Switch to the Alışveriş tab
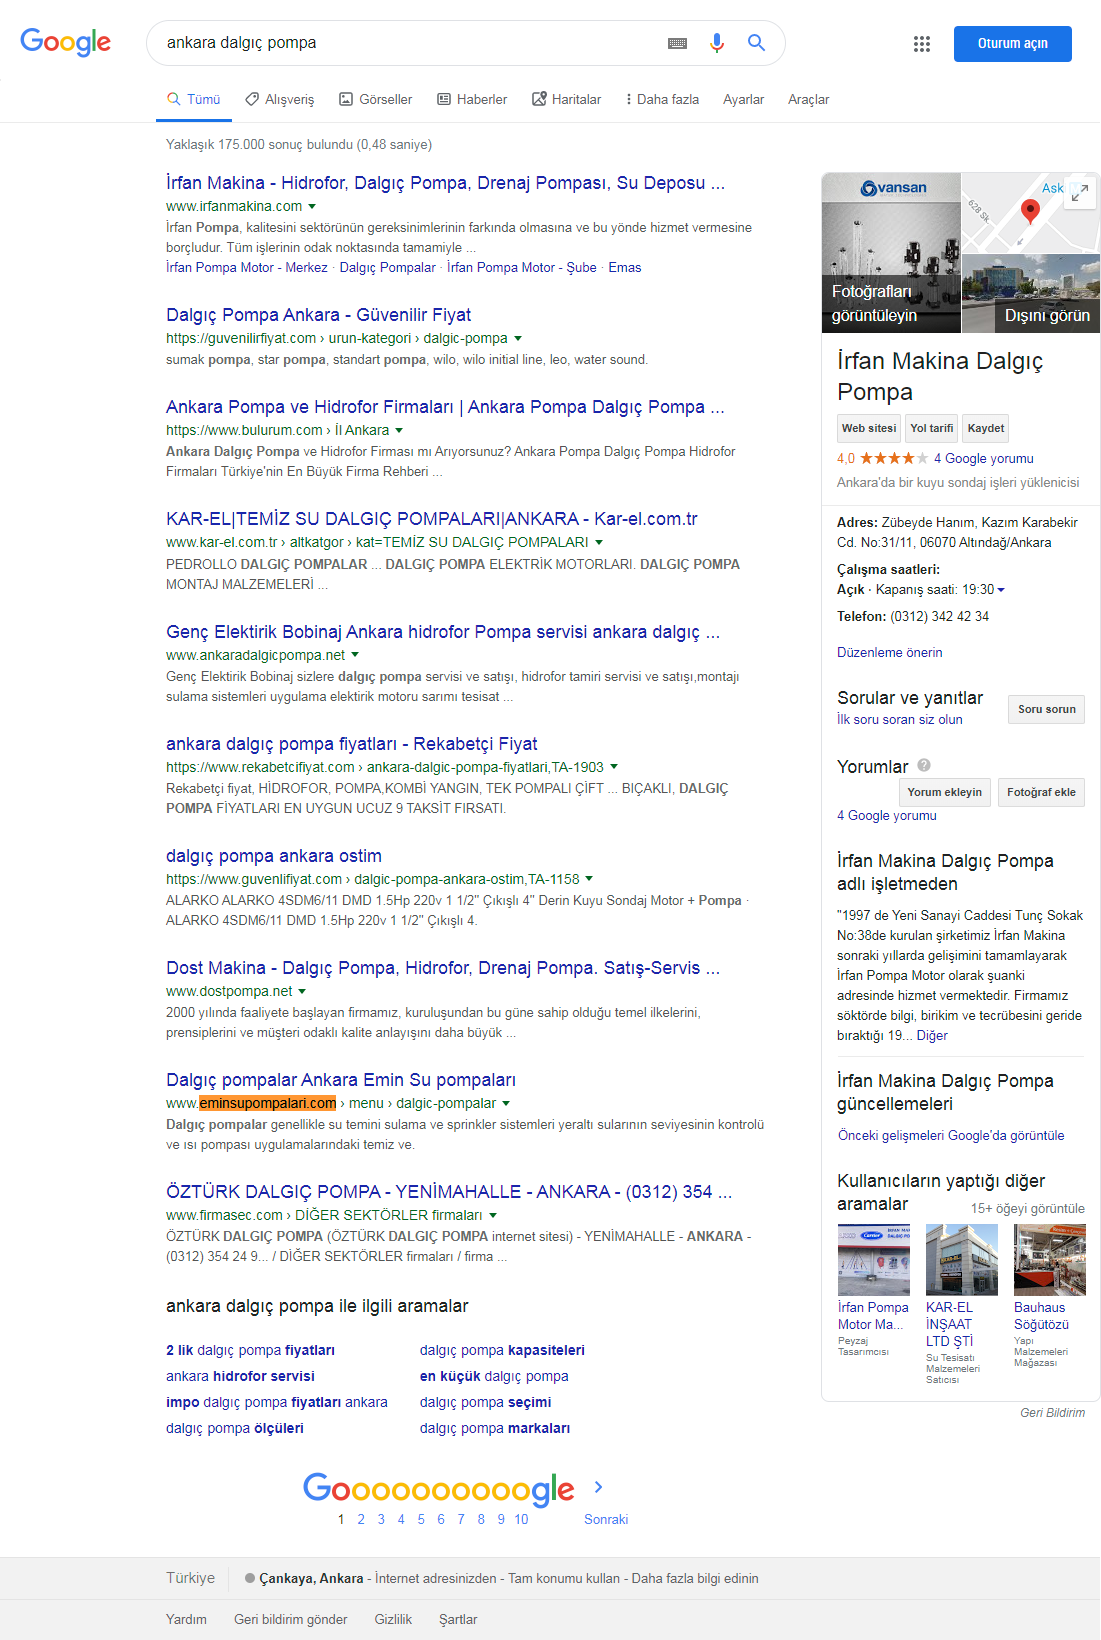Screen dimensions: 1101x1640 coord(279,99)
